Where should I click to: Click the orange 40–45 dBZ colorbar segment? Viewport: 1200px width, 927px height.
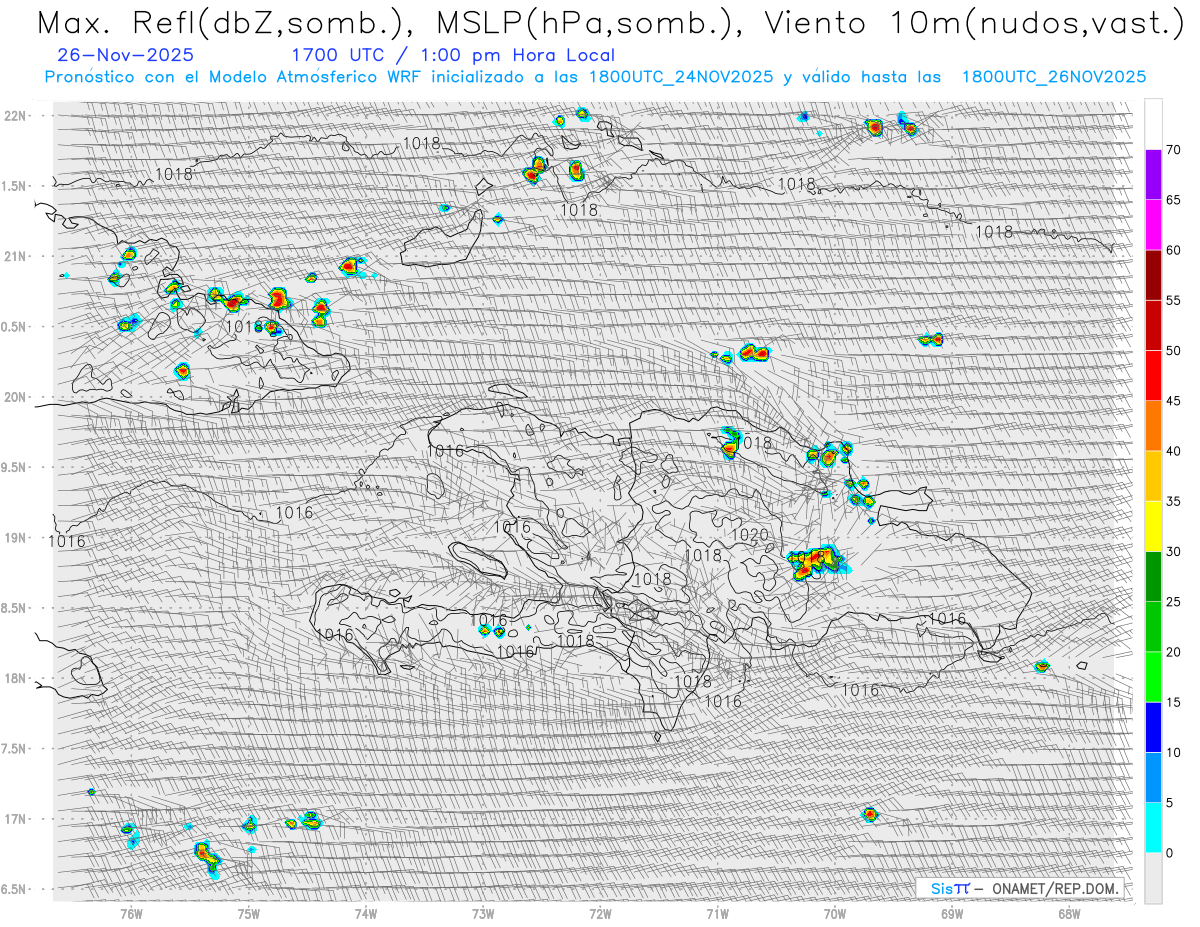click(x=1153, y=426)
